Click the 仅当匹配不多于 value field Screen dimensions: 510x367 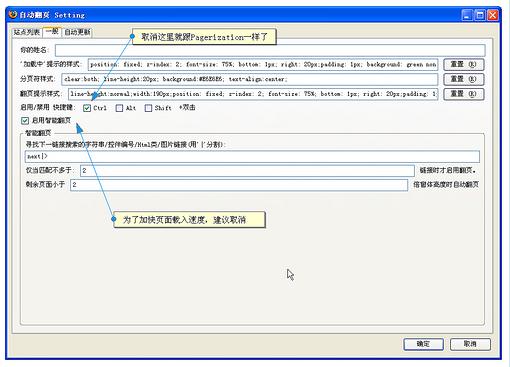tap(247, 170)
